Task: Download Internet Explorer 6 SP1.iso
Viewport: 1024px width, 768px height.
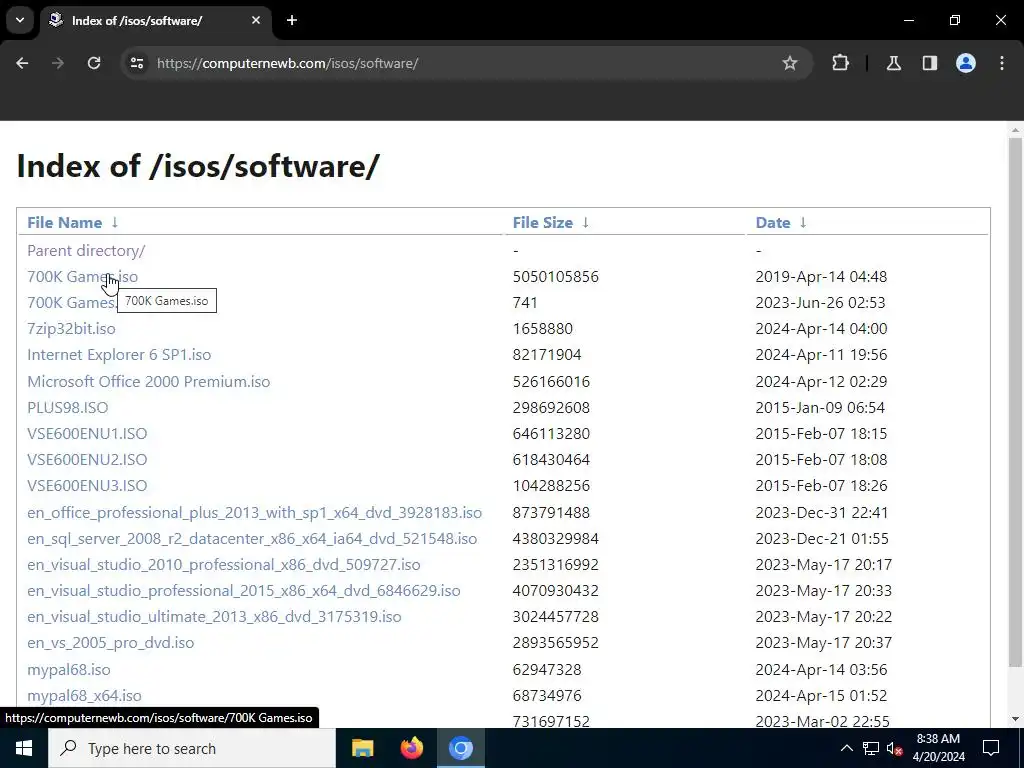Action: 119,355
